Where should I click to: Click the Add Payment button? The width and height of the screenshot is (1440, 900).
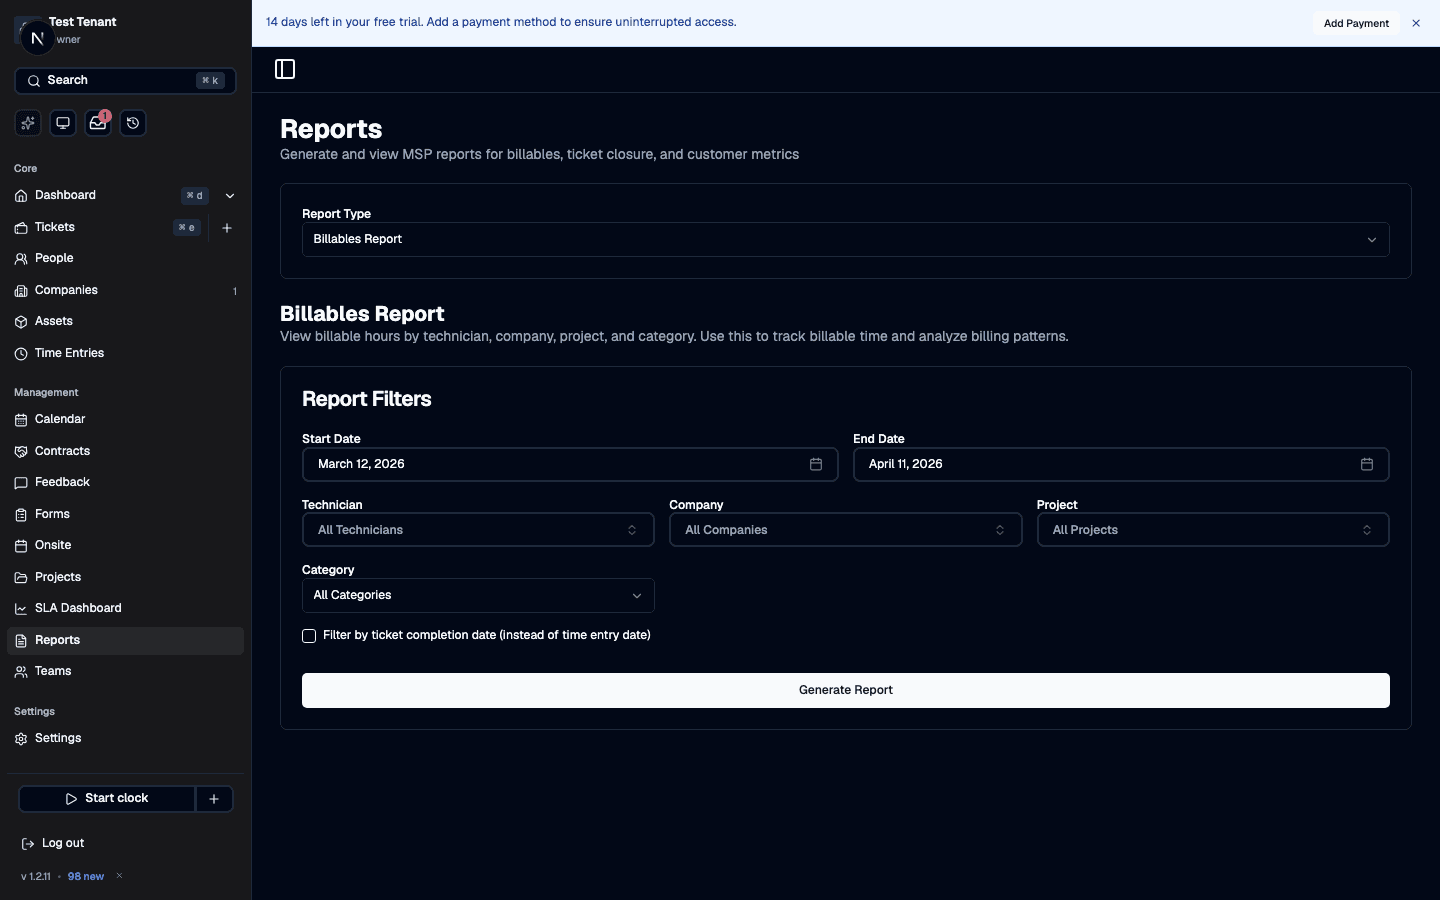(1356, 23)
